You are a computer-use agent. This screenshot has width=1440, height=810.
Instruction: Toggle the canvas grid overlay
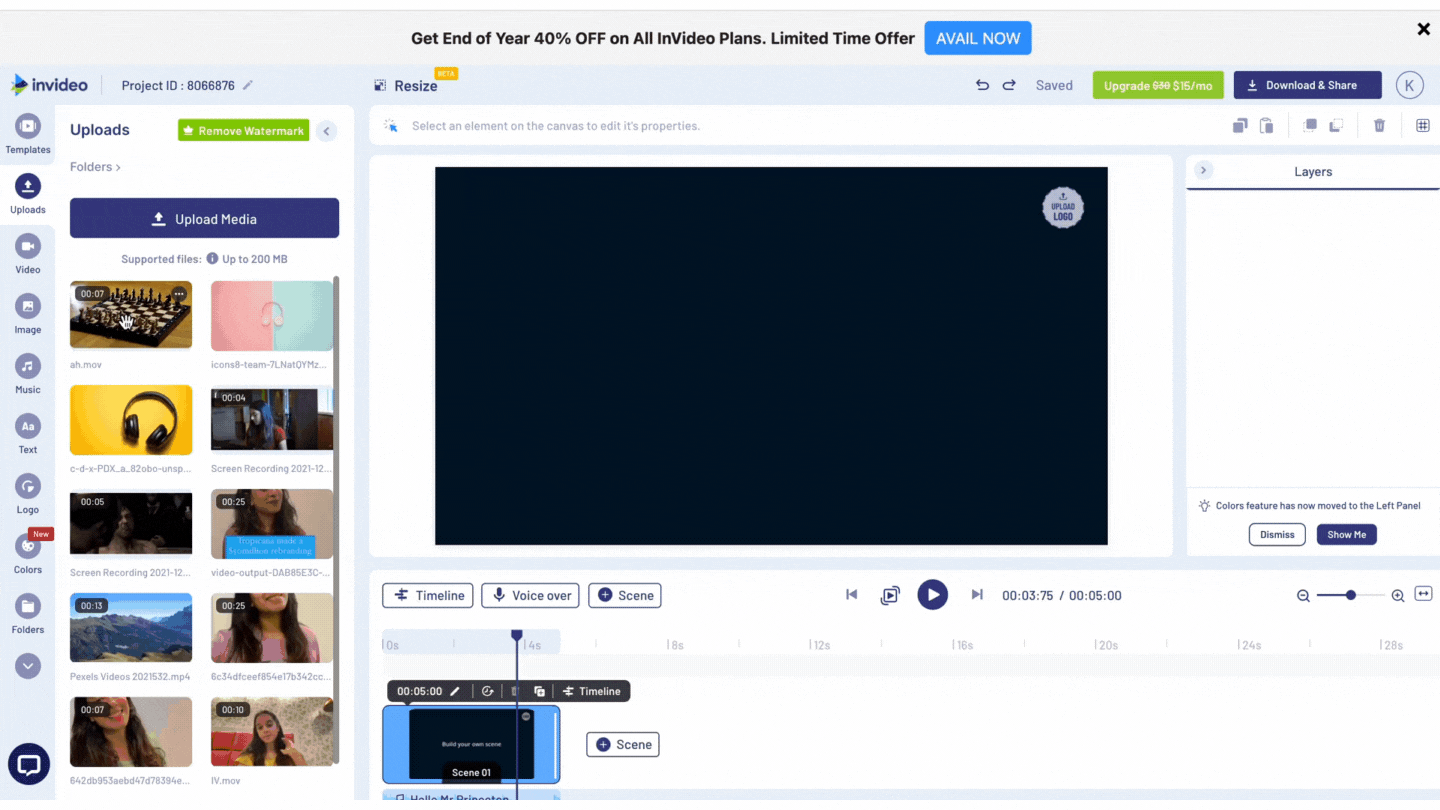pos(1423,126)
